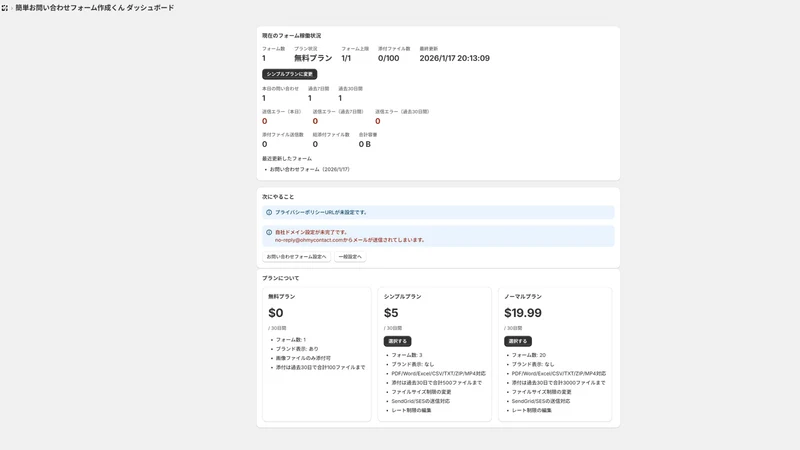Click the info icon in the privacy policy notice
The height and width of the screenshot is (450, 800).
269,212
